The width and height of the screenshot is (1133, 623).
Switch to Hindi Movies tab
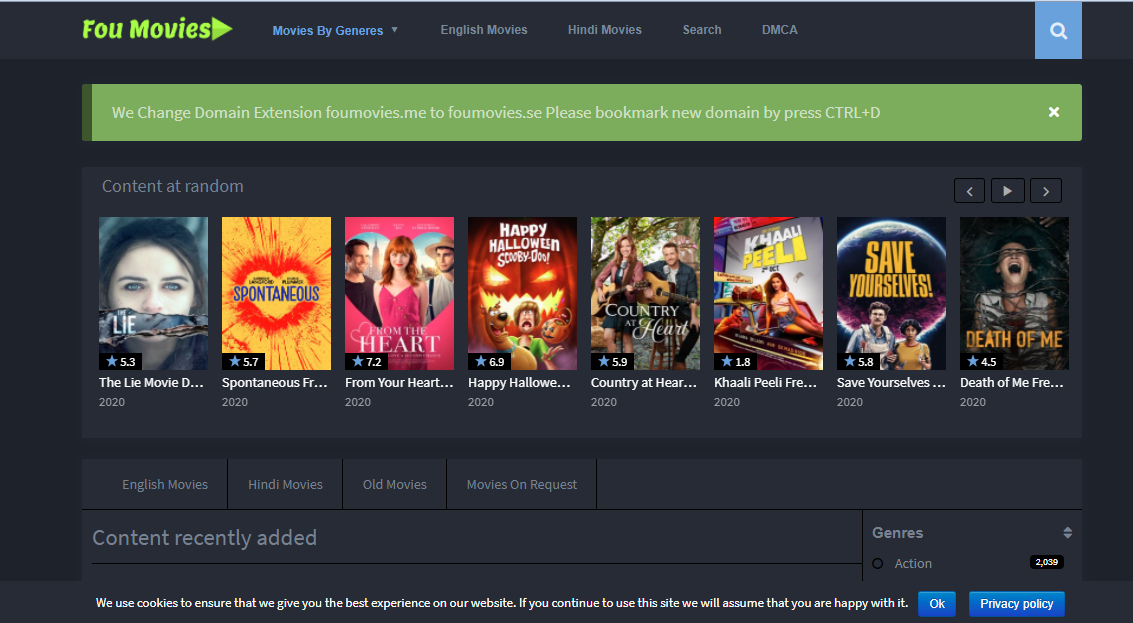point(285,484)
